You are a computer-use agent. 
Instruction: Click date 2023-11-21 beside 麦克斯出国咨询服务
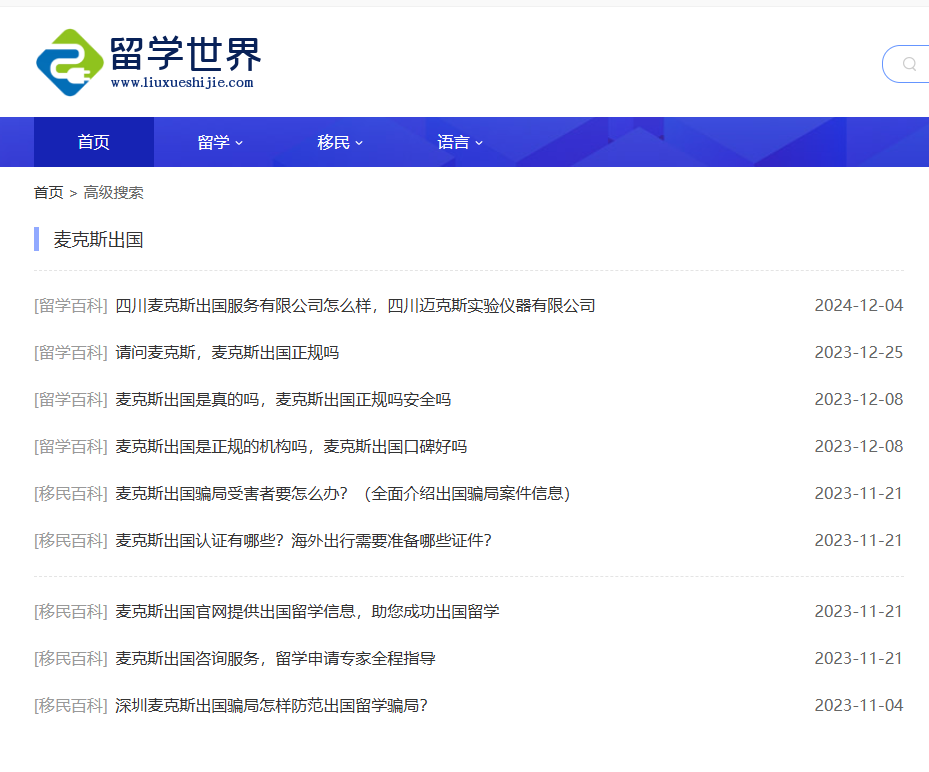coord(858,658)
